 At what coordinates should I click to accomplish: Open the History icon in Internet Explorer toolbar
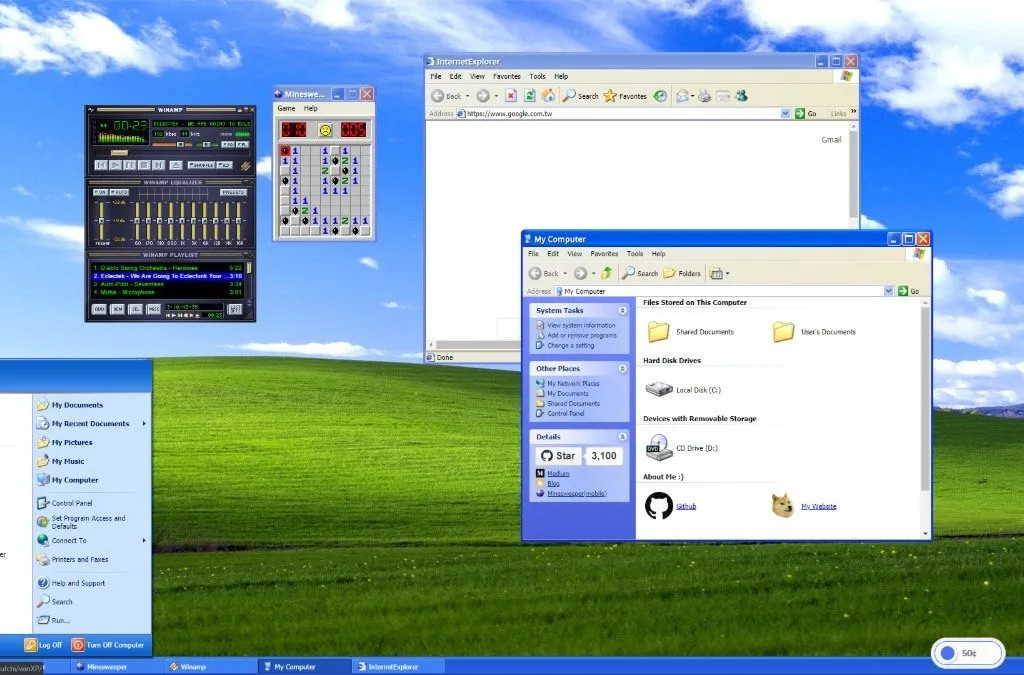(660, 96)
